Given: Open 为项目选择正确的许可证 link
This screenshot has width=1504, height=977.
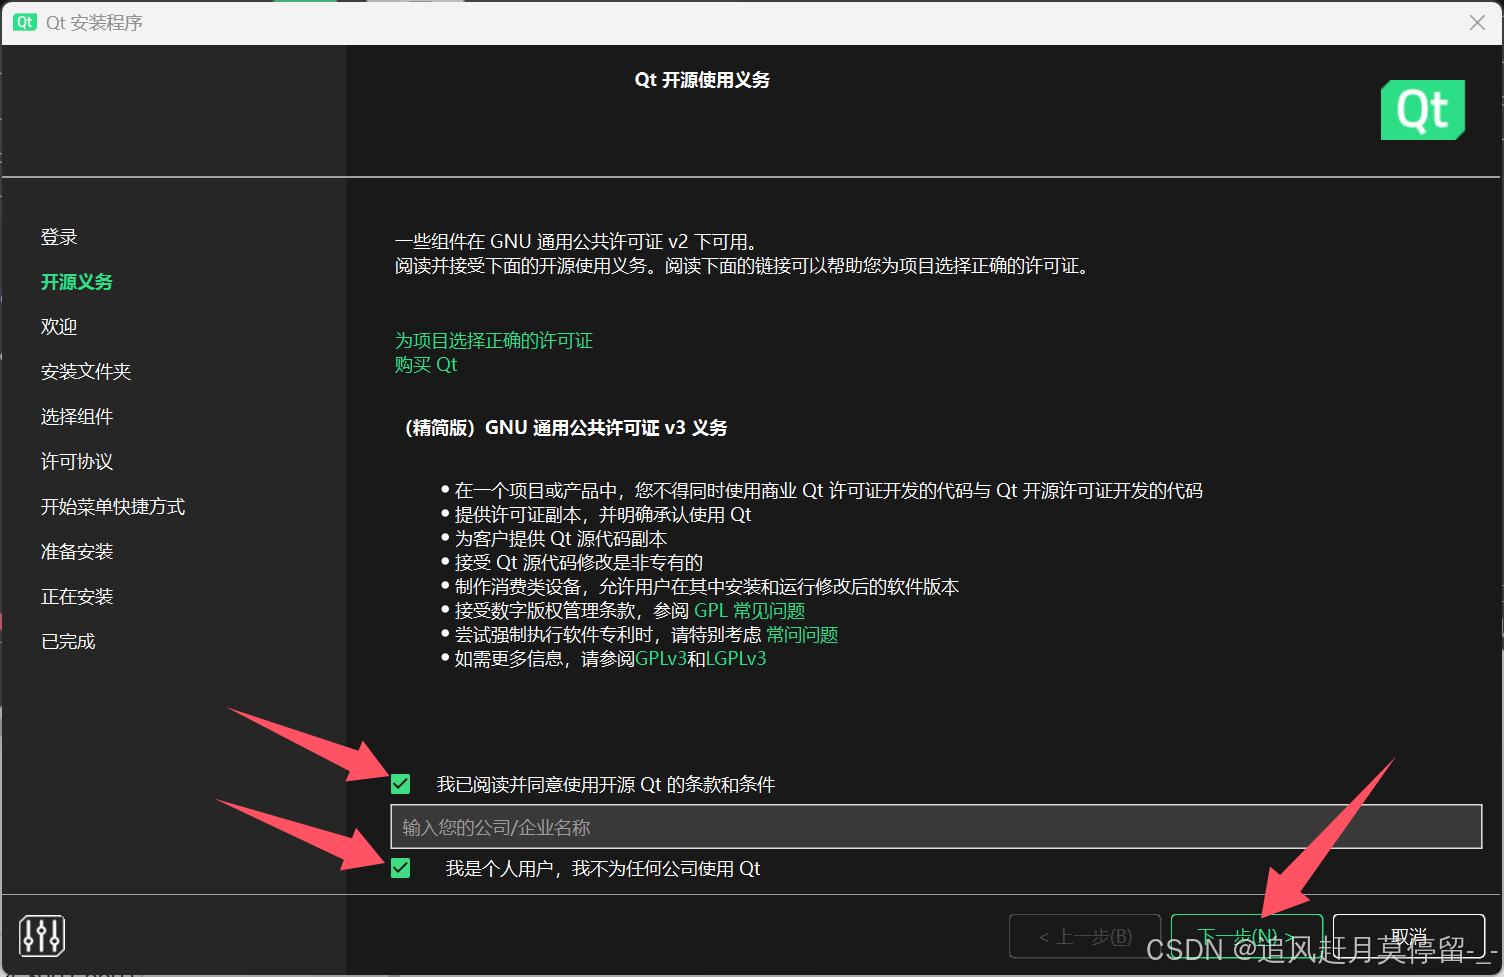Looking at the screenshot, I should coord(494,341).
